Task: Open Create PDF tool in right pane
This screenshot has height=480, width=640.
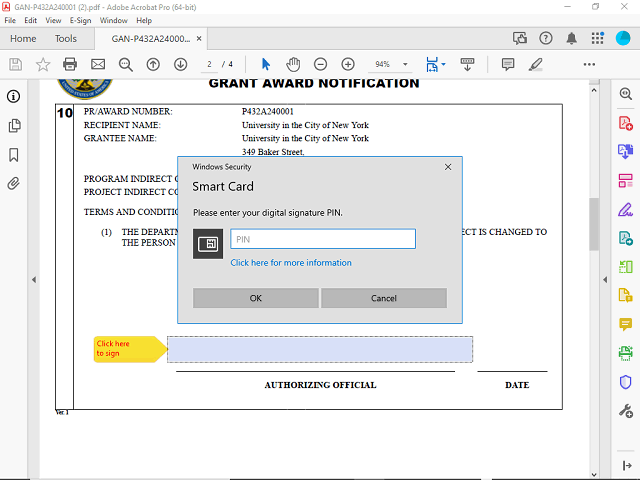Action: click(625, 123)
